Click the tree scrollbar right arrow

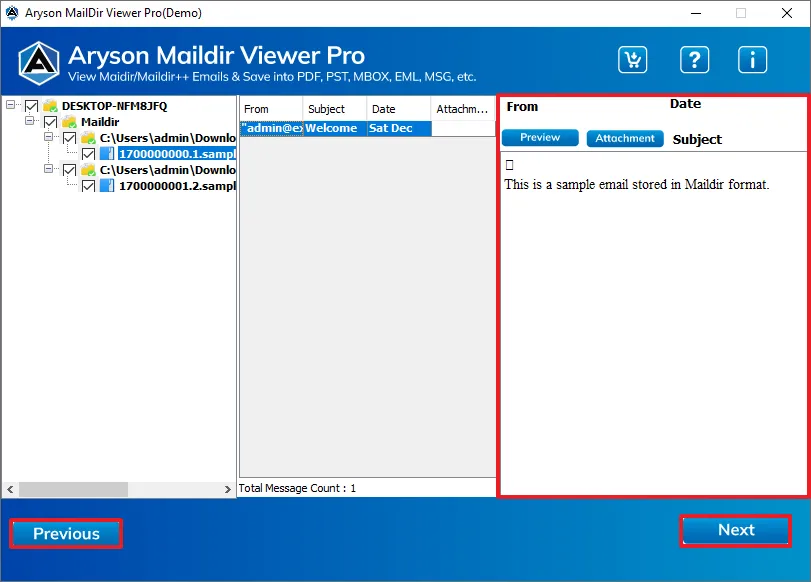point(228,489)
